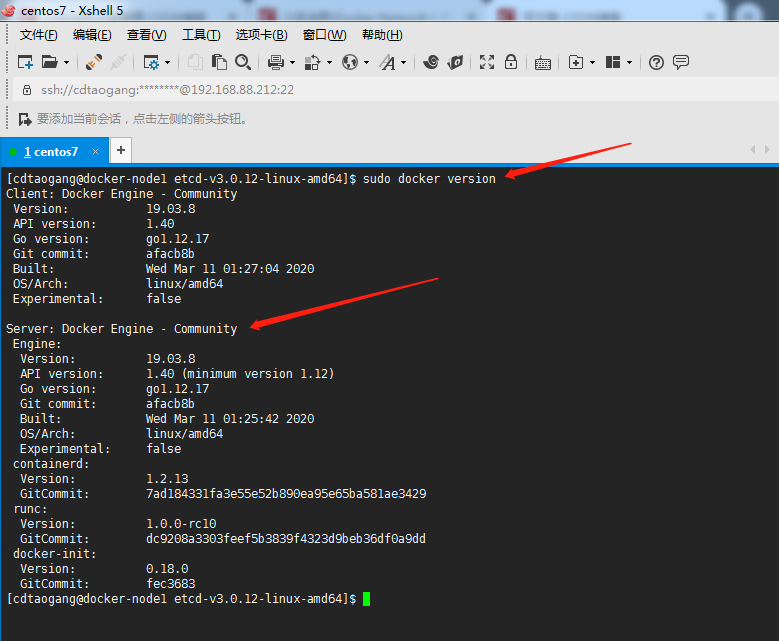Expand the New tab group dropdown arrow
Viewport: 779px width, 641px height.
[592, 63]
